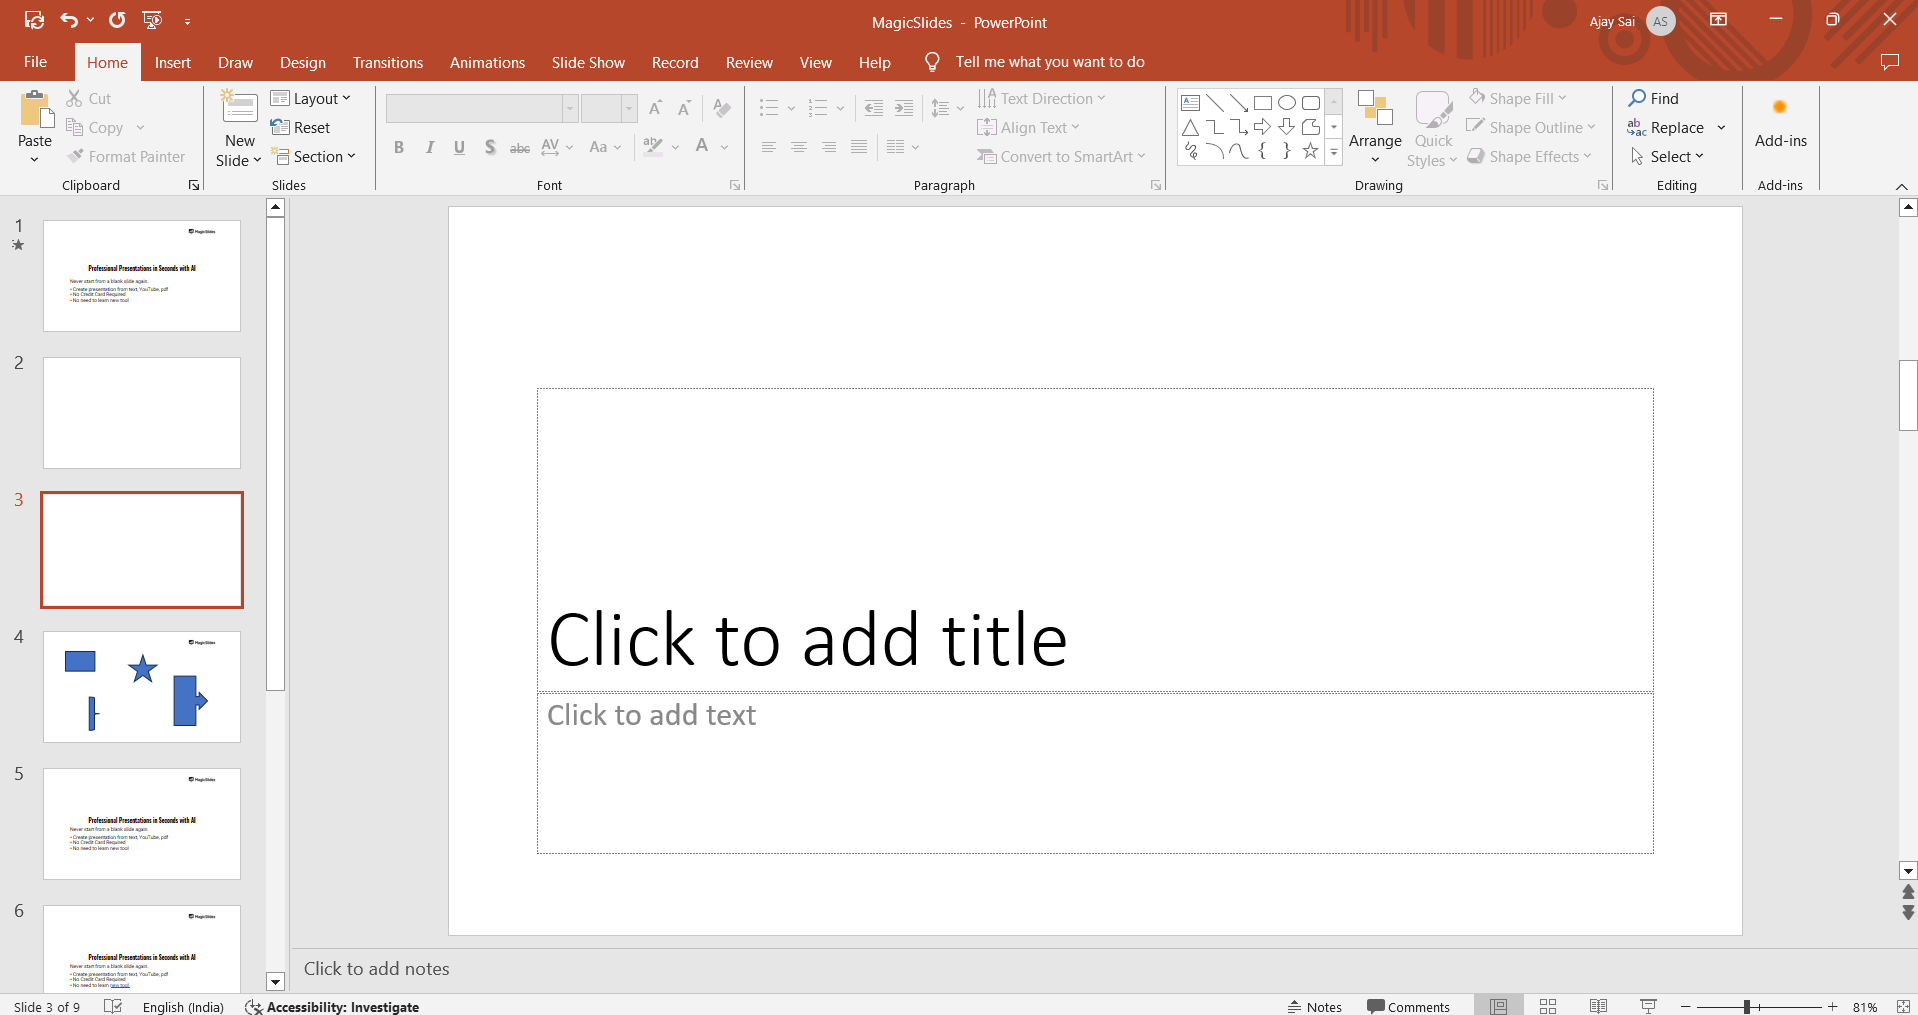Click the Paste clipboard icon
1918x1015 pixels.
(x=35, y=110)
